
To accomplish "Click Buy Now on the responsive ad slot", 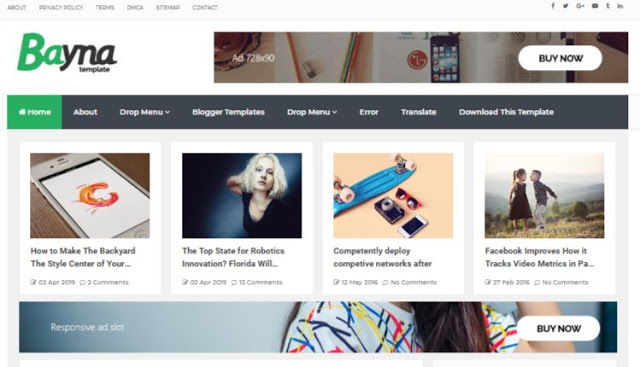I will pos(558,328).
